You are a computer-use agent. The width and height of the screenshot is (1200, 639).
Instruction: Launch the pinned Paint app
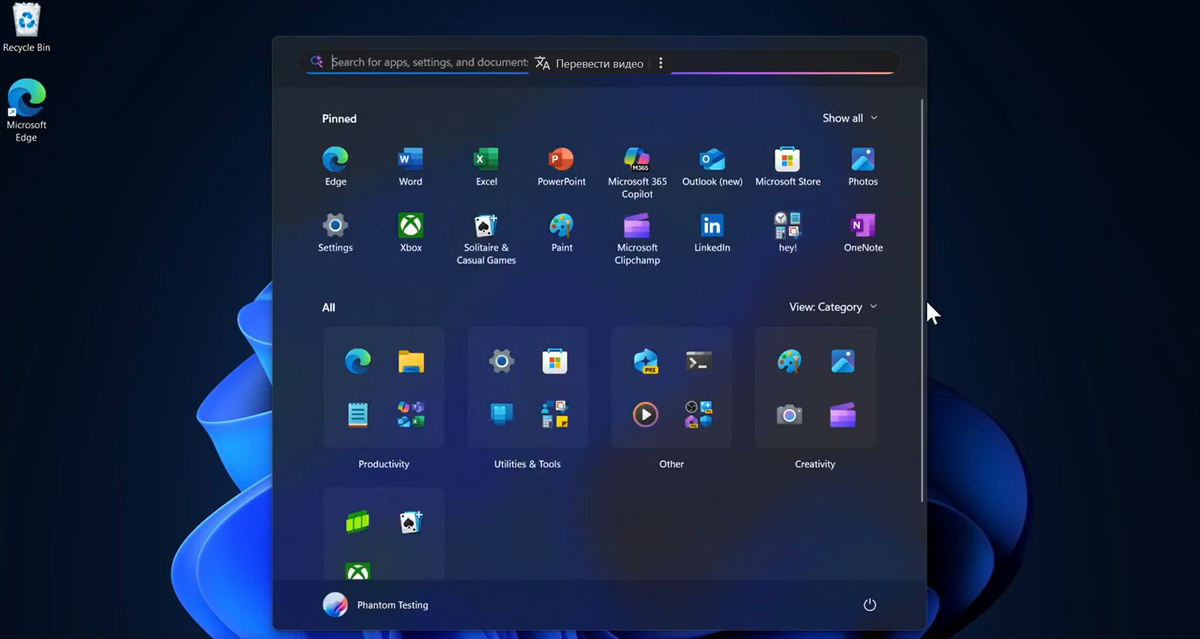pos(561,232)
